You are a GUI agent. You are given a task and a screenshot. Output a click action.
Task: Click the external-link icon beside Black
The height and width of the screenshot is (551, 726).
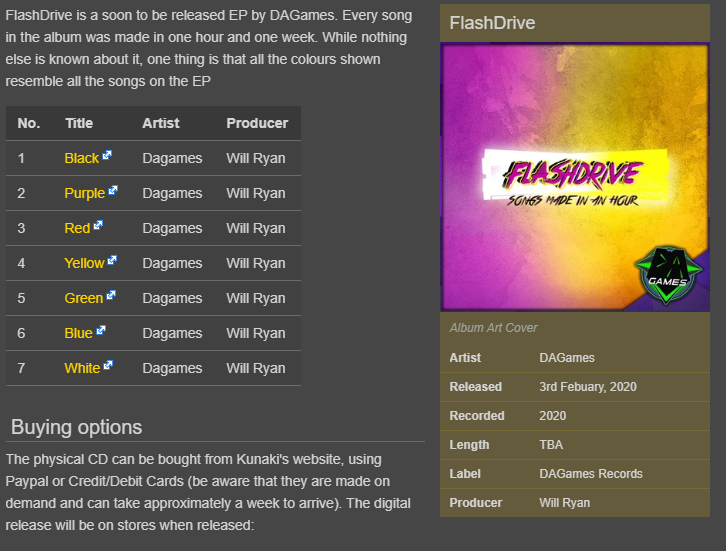107,155
